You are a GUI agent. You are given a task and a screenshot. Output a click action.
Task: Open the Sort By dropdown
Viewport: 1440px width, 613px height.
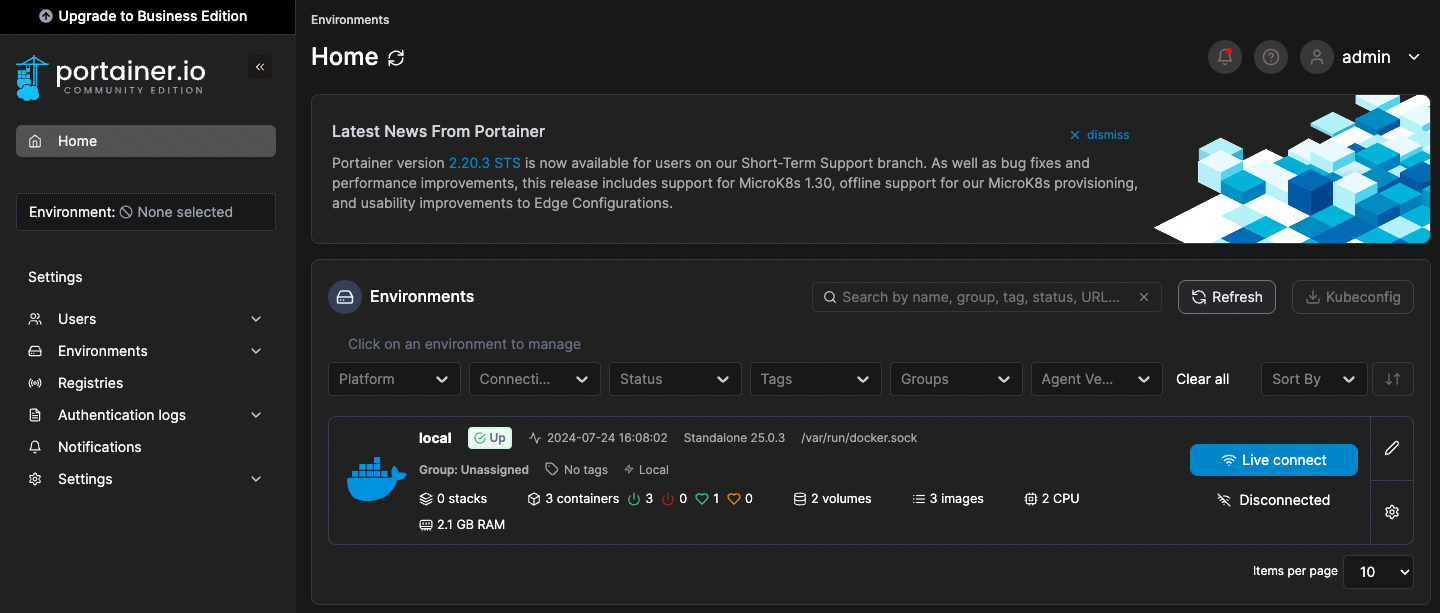pyautogui.click(x=1313, y=379)
